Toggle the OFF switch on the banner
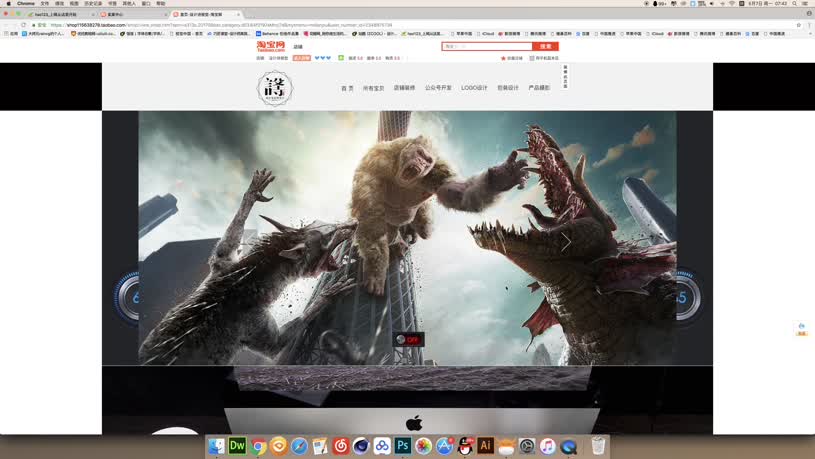The image size is (815, 459). pos(409,339)
